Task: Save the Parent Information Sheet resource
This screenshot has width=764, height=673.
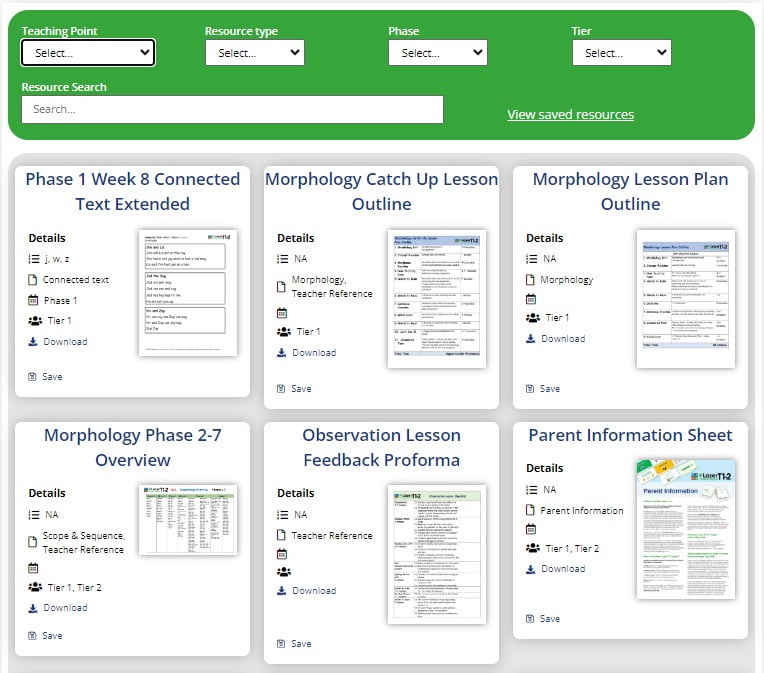Action: (x=531, y=619)
